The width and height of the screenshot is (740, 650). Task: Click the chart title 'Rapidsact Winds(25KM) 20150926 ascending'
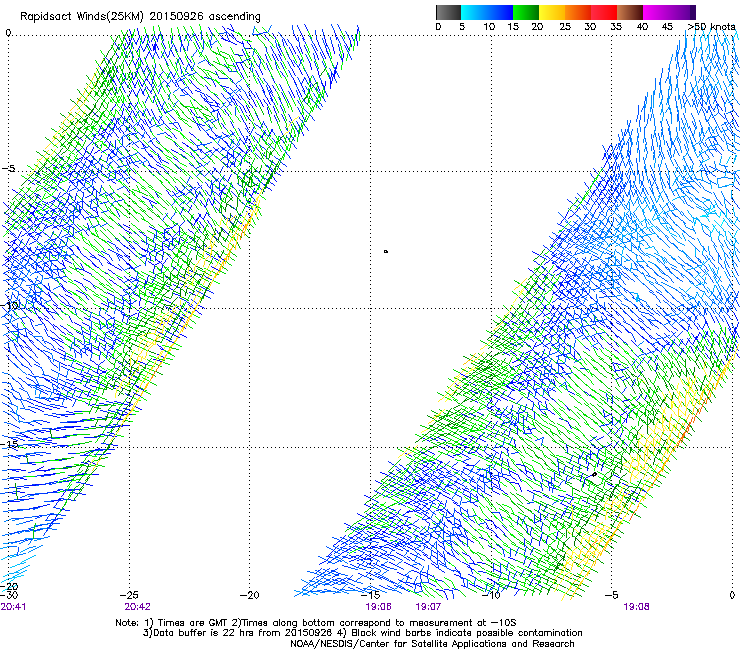pyautogui.click(x=140, y=17)
